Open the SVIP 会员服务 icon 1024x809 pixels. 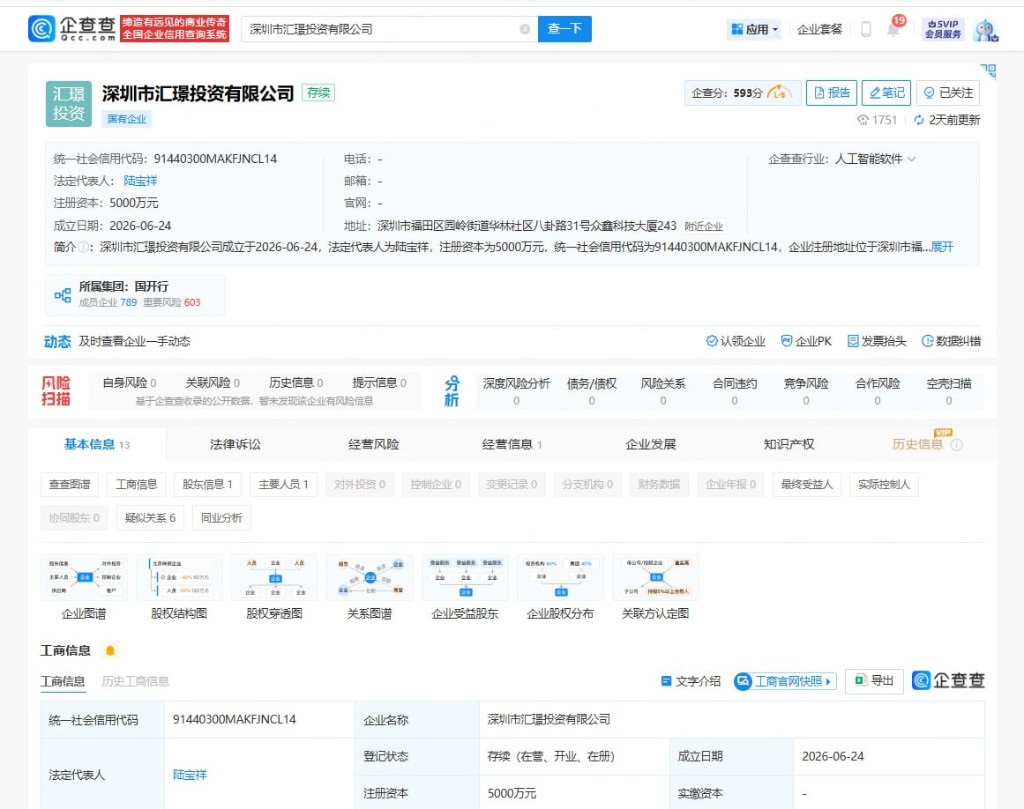(943, 29)
